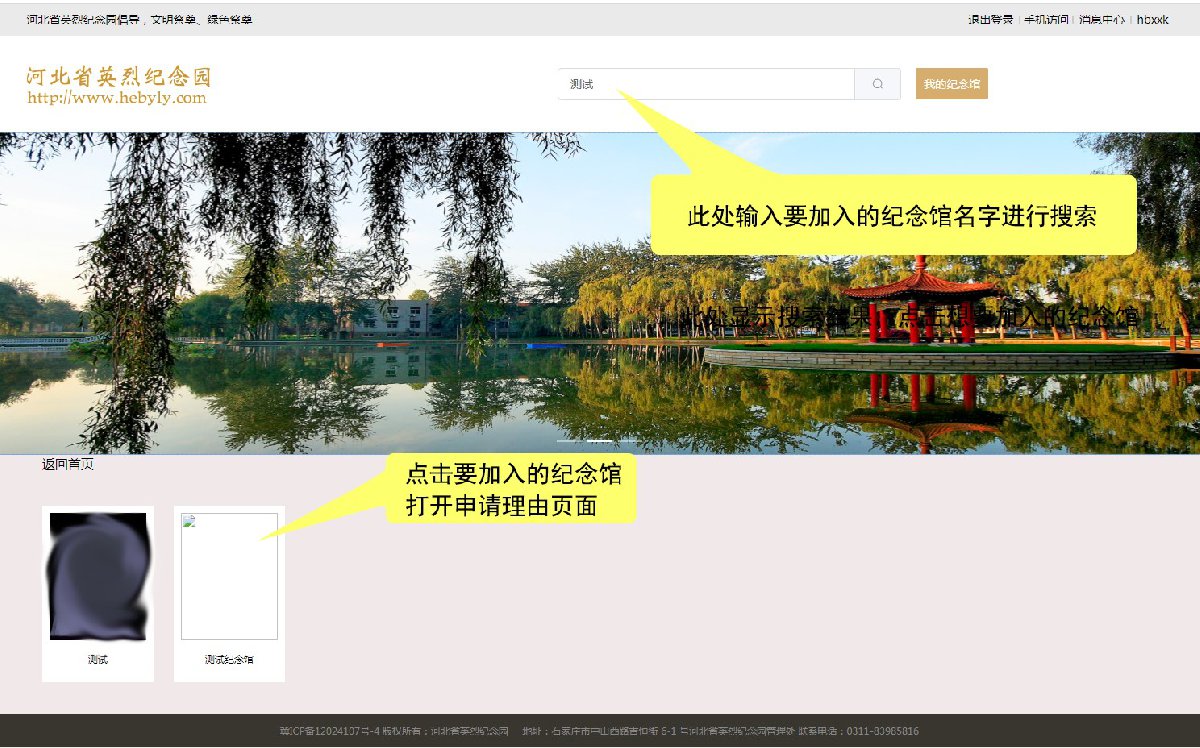Click the 河北省英烈纪念园 site logo

[x=119, y=77]
